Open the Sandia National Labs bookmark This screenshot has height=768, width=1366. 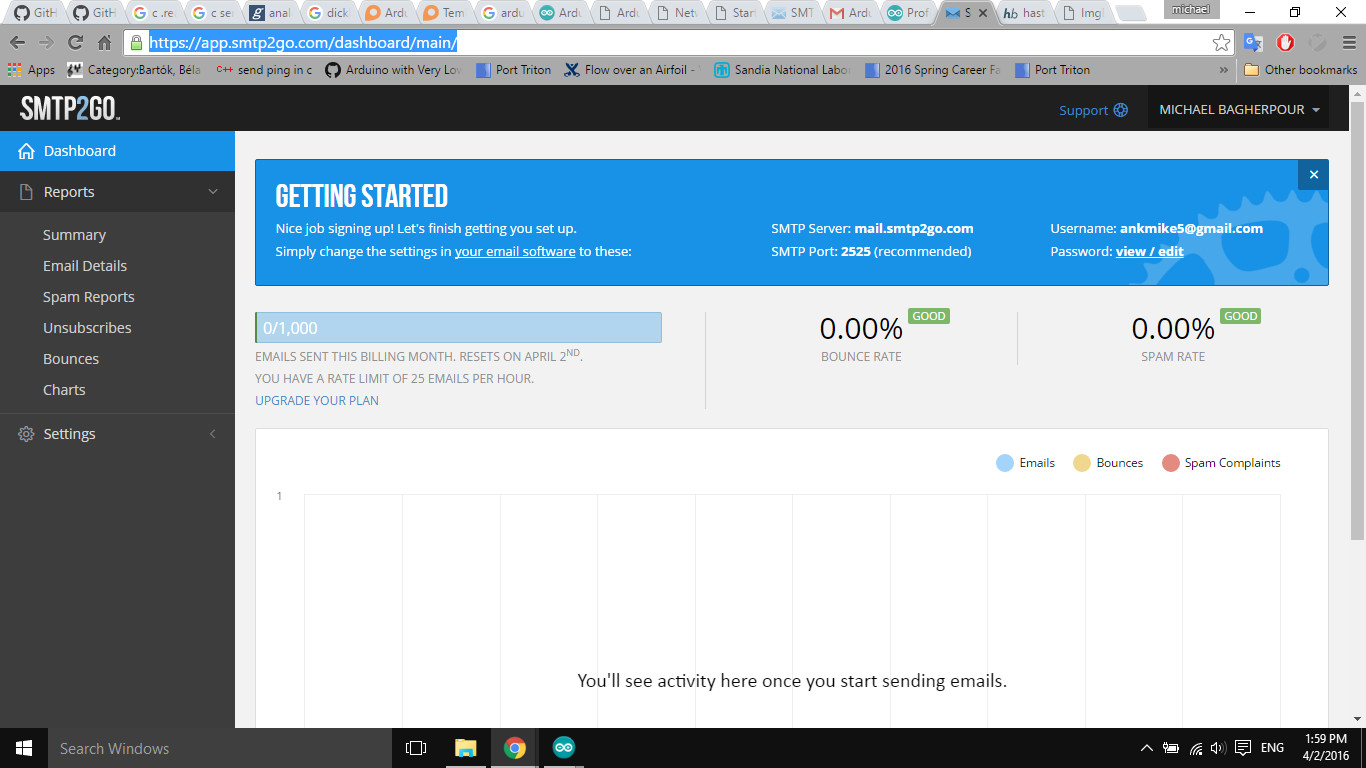click(784, 70)
